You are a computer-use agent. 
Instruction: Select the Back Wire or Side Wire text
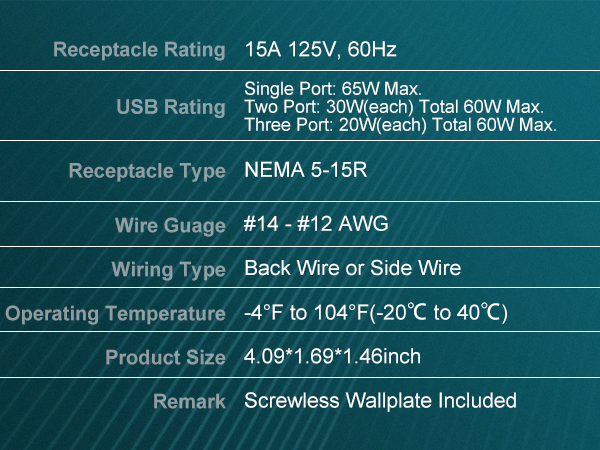pos(353,269)
